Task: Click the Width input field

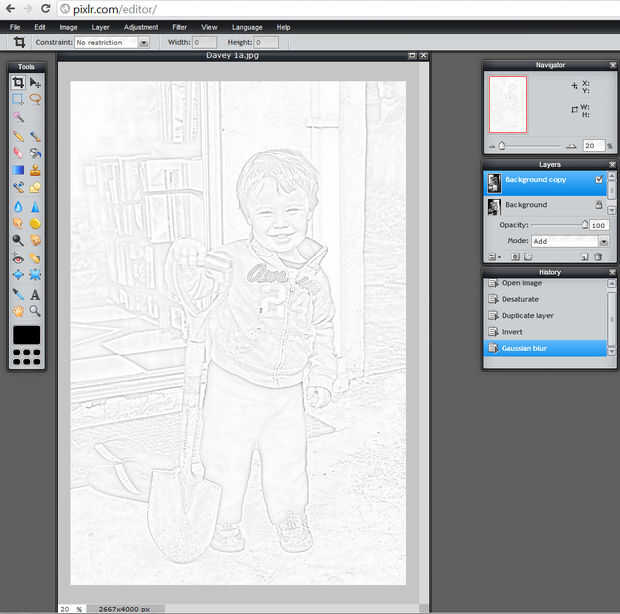Action: (204, 43)
